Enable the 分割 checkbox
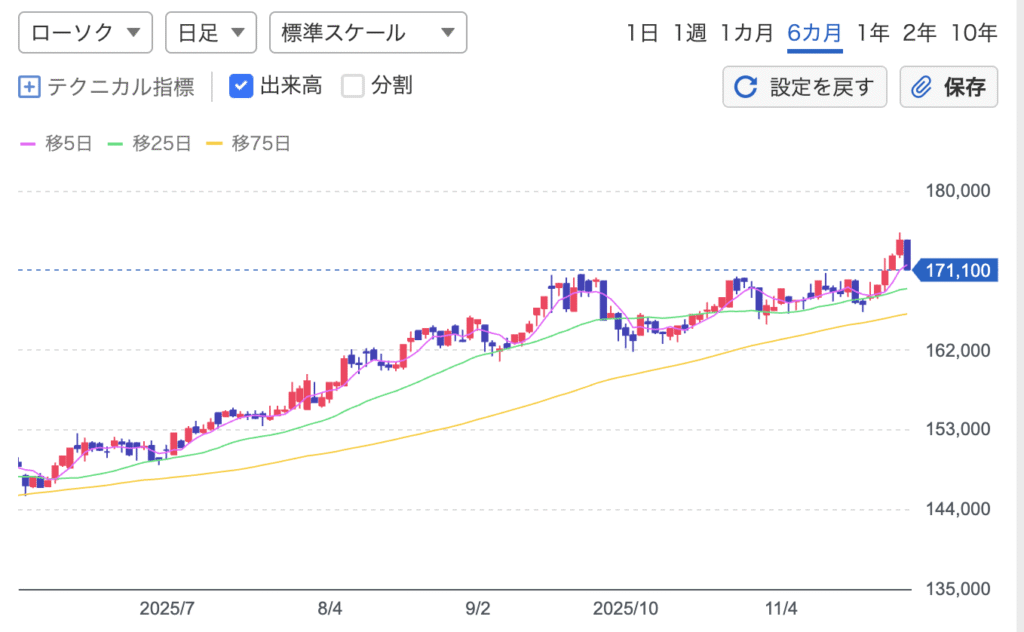 (x=353, y=86)
